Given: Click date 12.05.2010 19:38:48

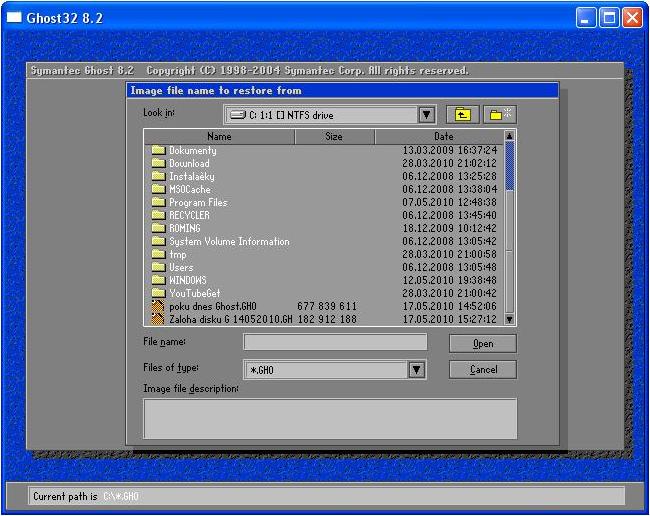Looking at the screenshot, I should pos(449,280).
